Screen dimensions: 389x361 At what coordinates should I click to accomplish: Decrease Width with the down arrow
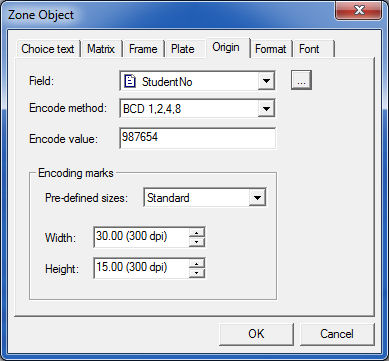(x=197, y=242)
